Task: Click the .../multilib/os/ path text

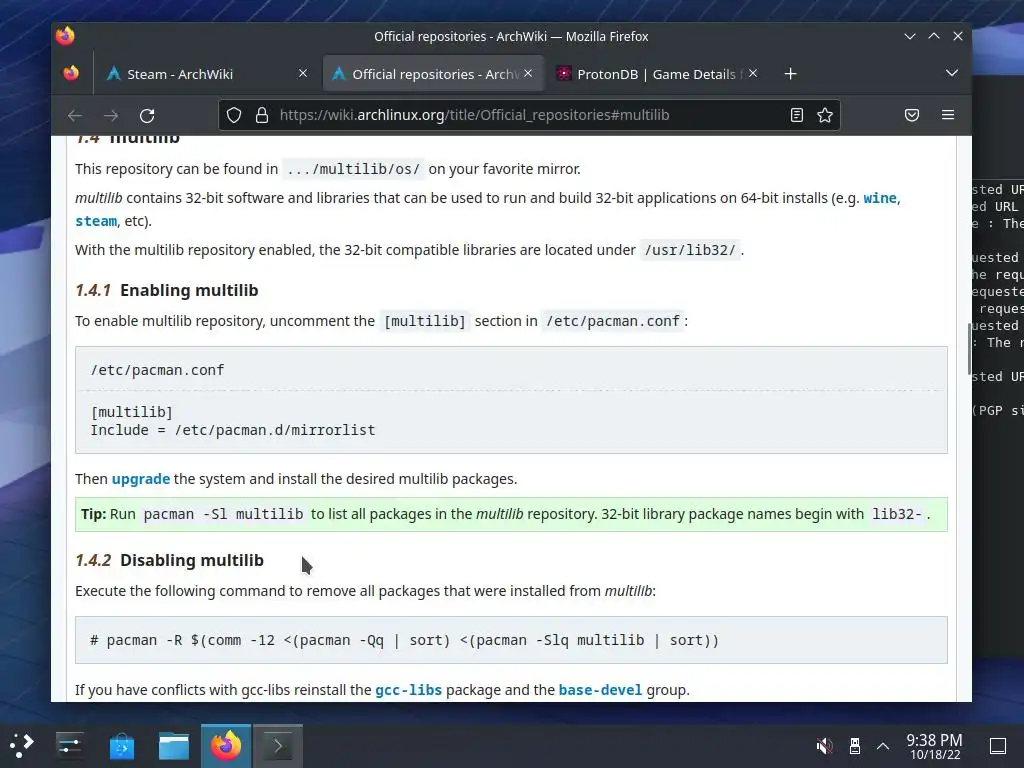Action: (x=353, y=169)
